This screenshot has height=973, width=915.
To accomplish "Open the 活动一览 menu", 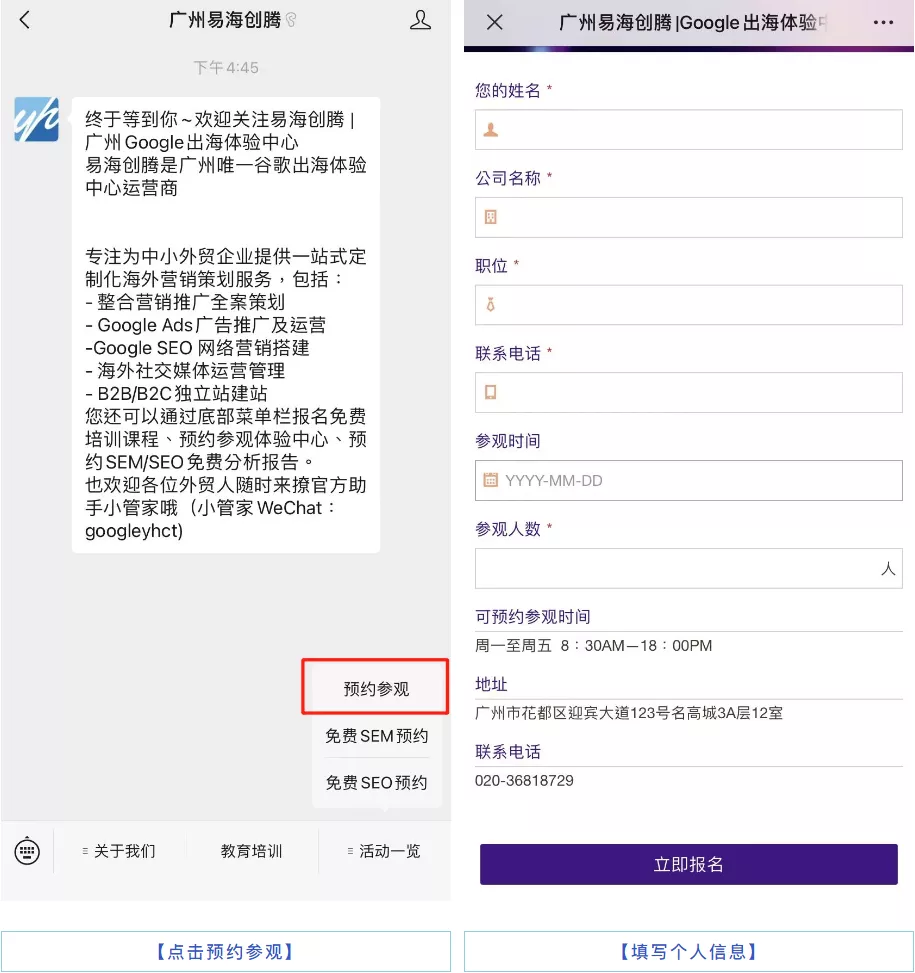I will 384,851.
